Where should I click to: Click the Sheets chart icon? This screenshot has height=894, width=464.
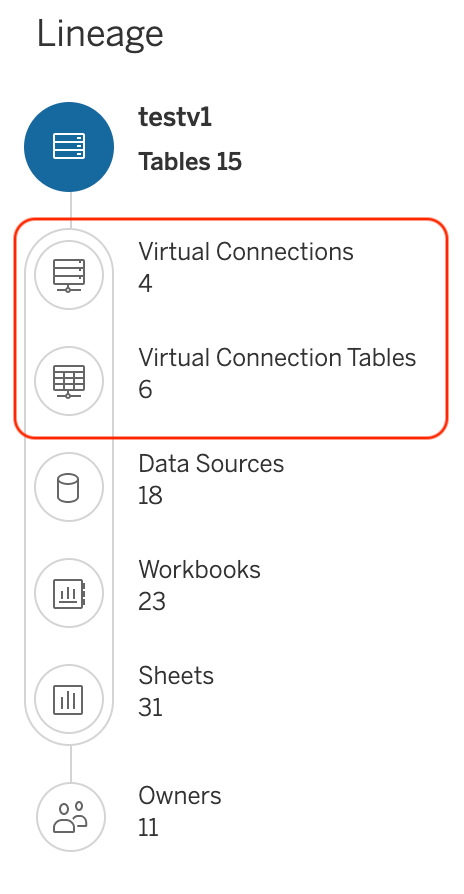pos(69,699)
